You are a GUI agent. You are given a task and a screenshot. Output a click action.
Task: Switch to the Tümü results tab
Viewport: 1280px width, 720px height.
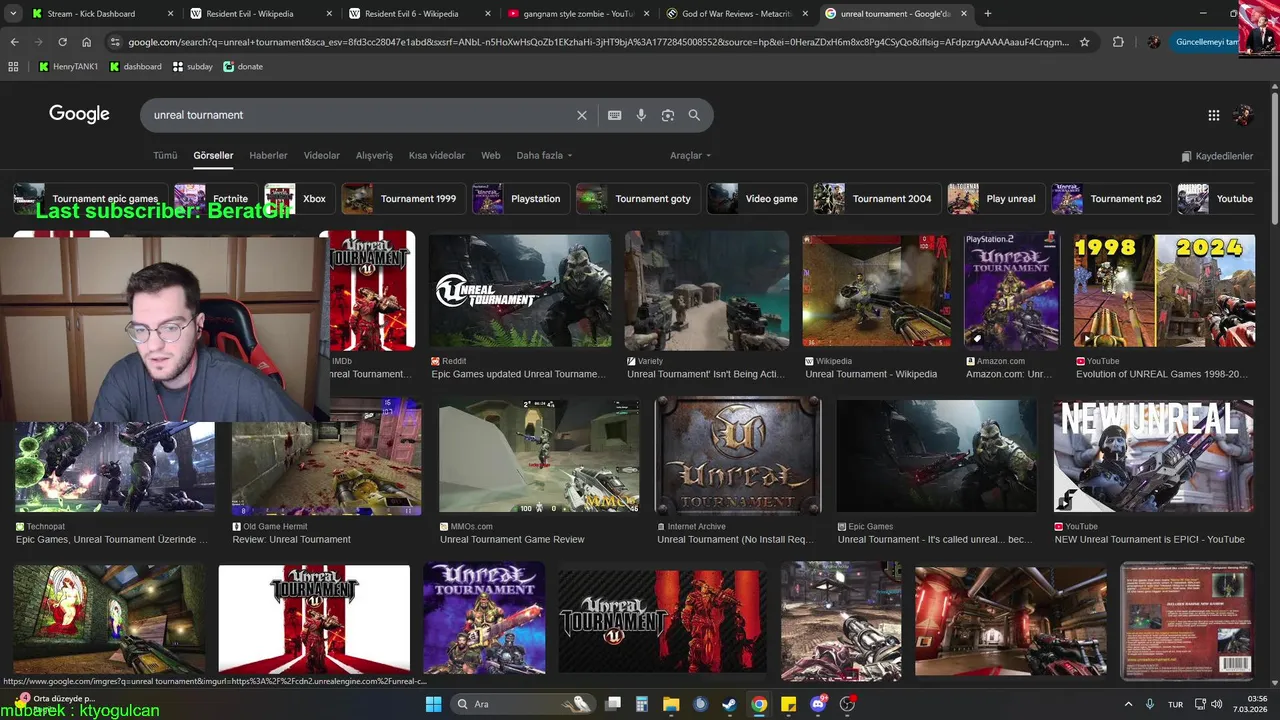click(165, 156)
